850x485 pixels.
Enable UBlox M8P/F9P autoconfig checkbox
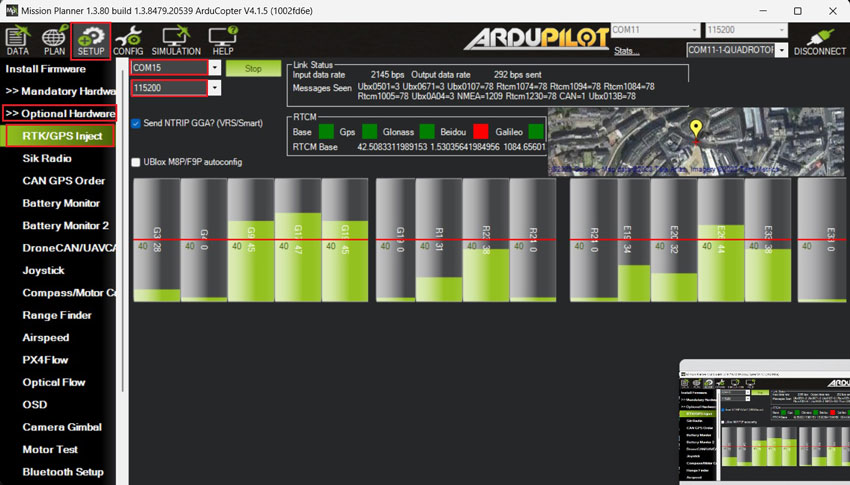pos(136,162)
